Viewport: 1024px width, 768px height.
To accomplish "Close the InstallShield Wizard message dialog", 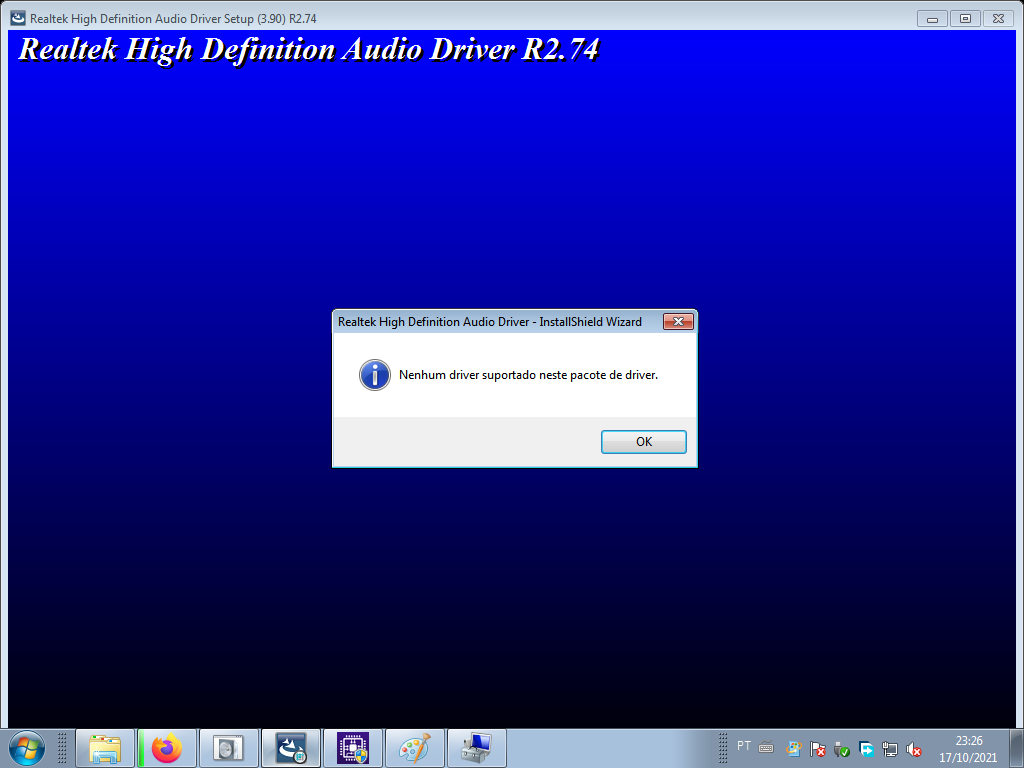I will coord(678,321).
